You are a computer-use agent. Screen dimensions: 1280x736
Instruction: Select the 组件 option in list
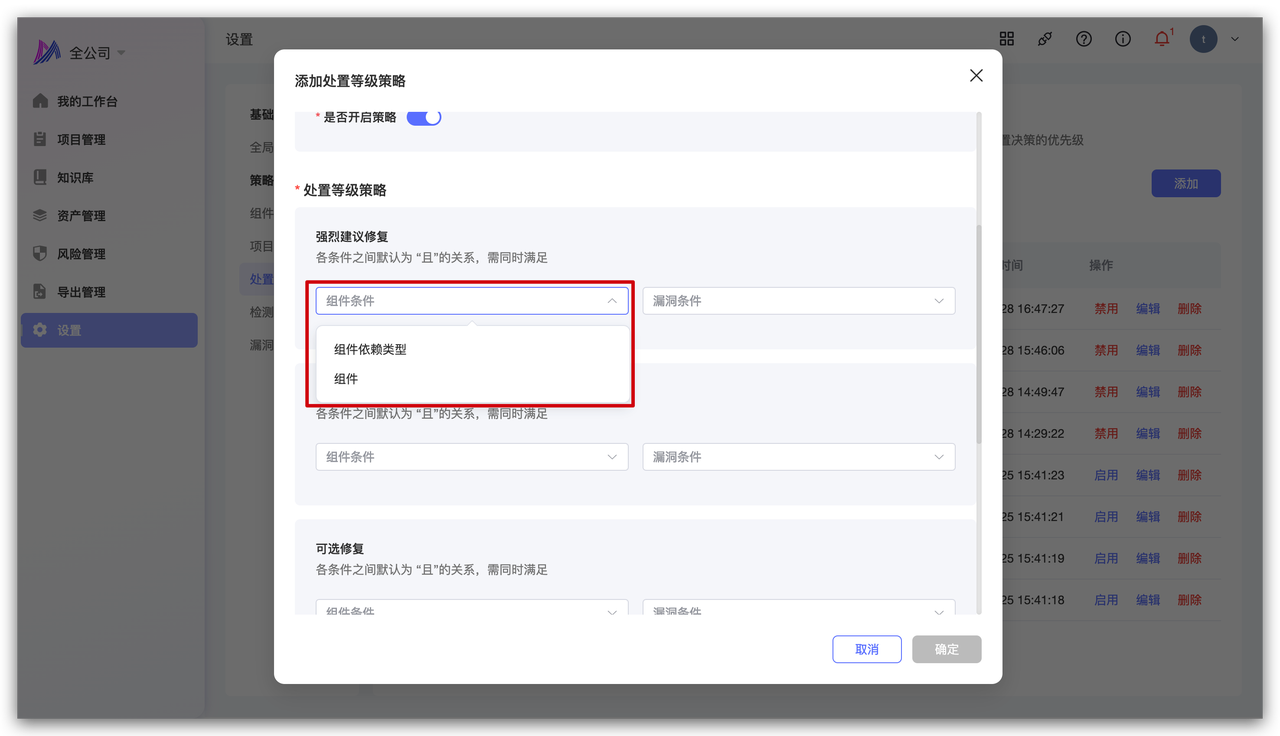coord(346,379)
